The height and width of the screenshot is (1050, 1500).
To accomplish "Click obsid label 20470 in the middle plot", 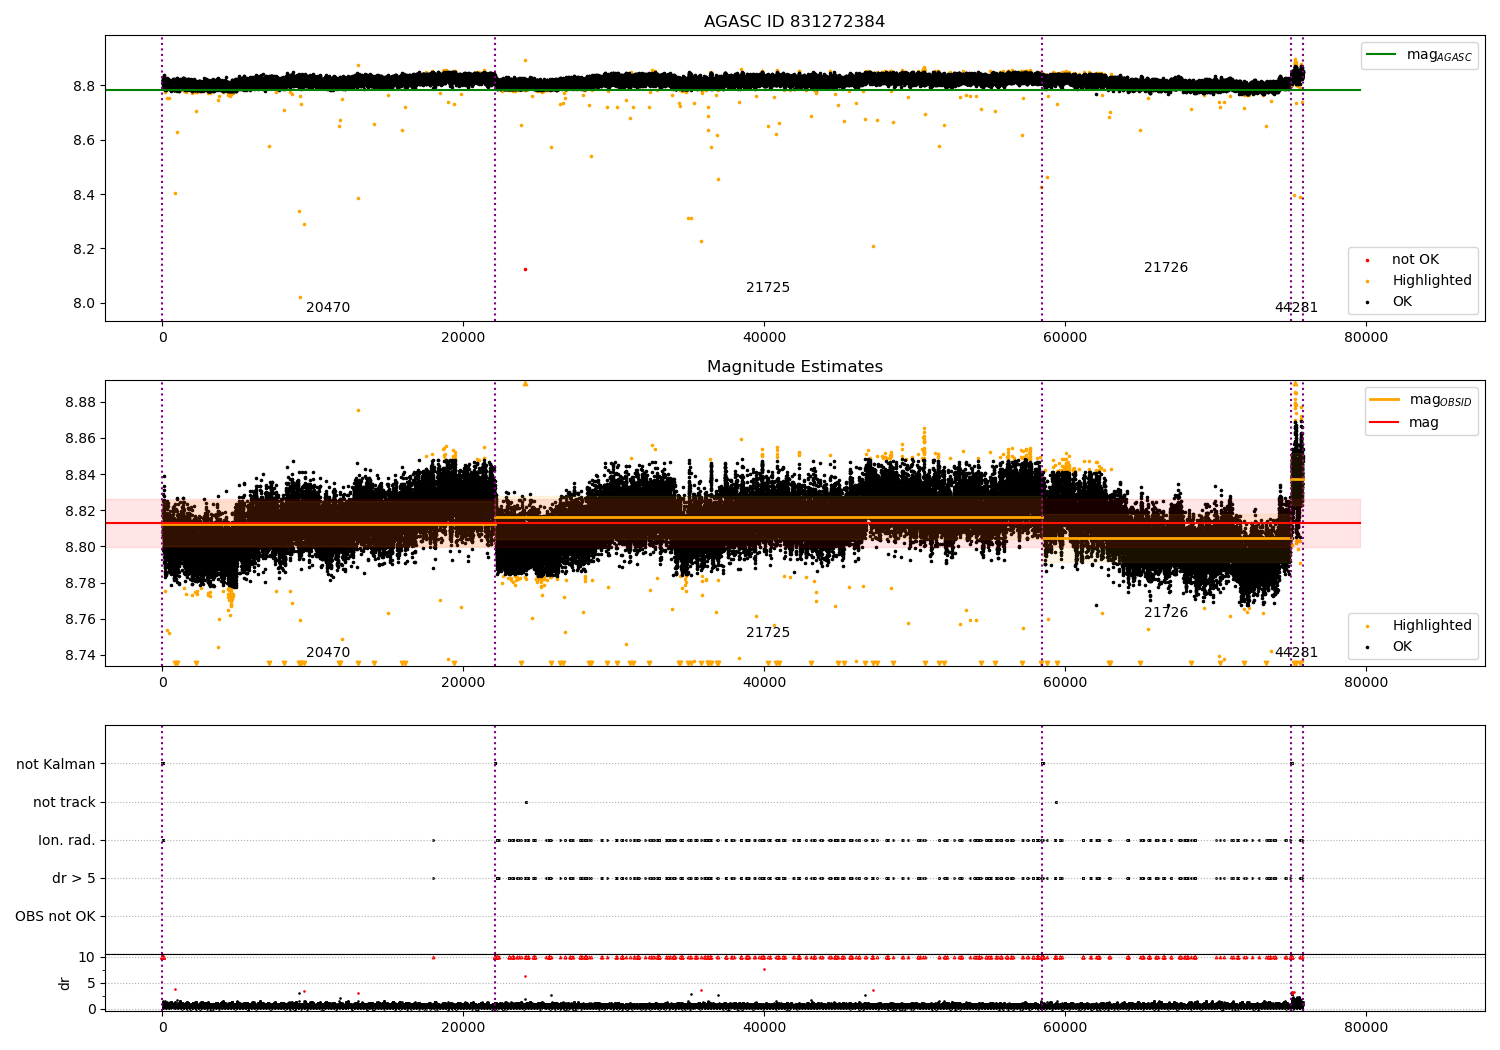I will [x=328, y=653].
